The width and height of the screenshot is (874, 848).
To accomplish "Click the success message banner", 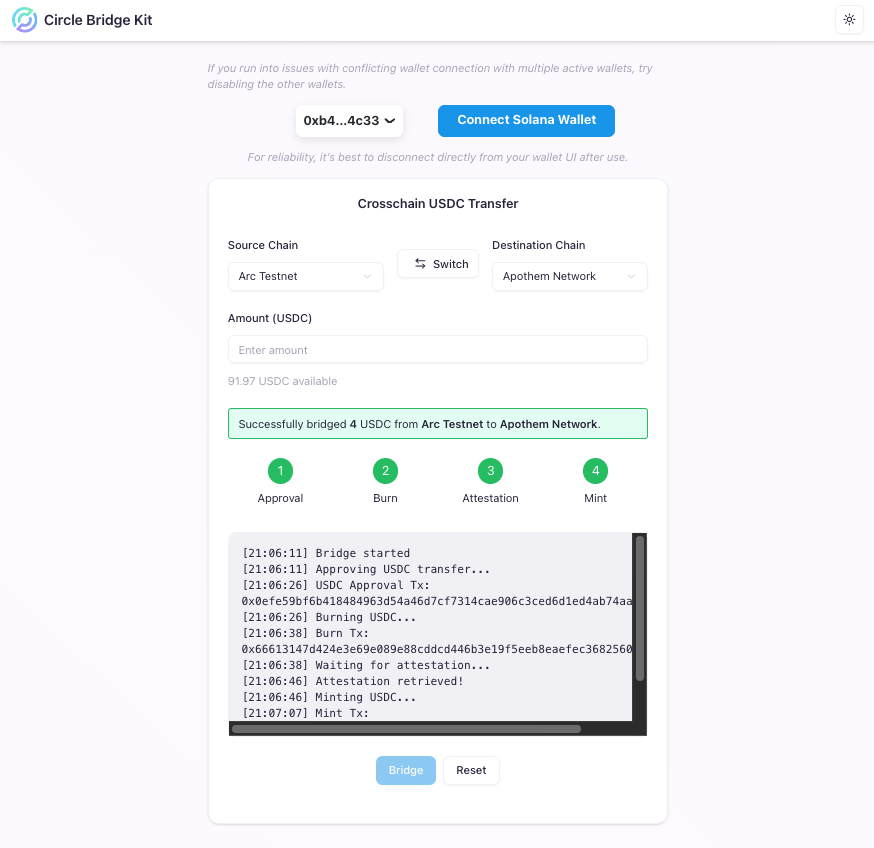I will tap(438, 424).
